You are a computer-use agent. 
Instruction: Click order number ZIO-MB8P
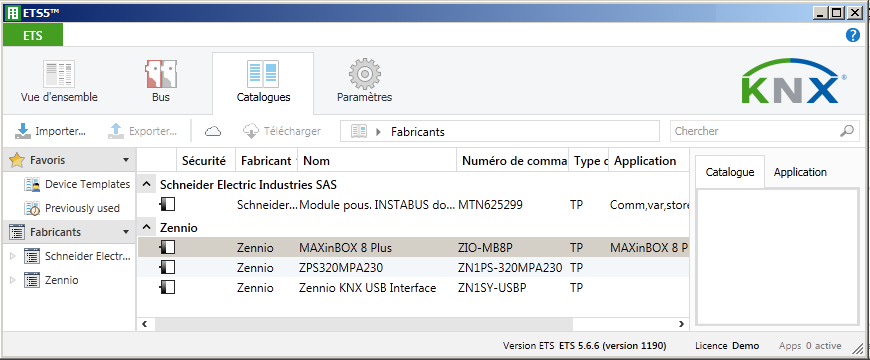click(485, 247)
